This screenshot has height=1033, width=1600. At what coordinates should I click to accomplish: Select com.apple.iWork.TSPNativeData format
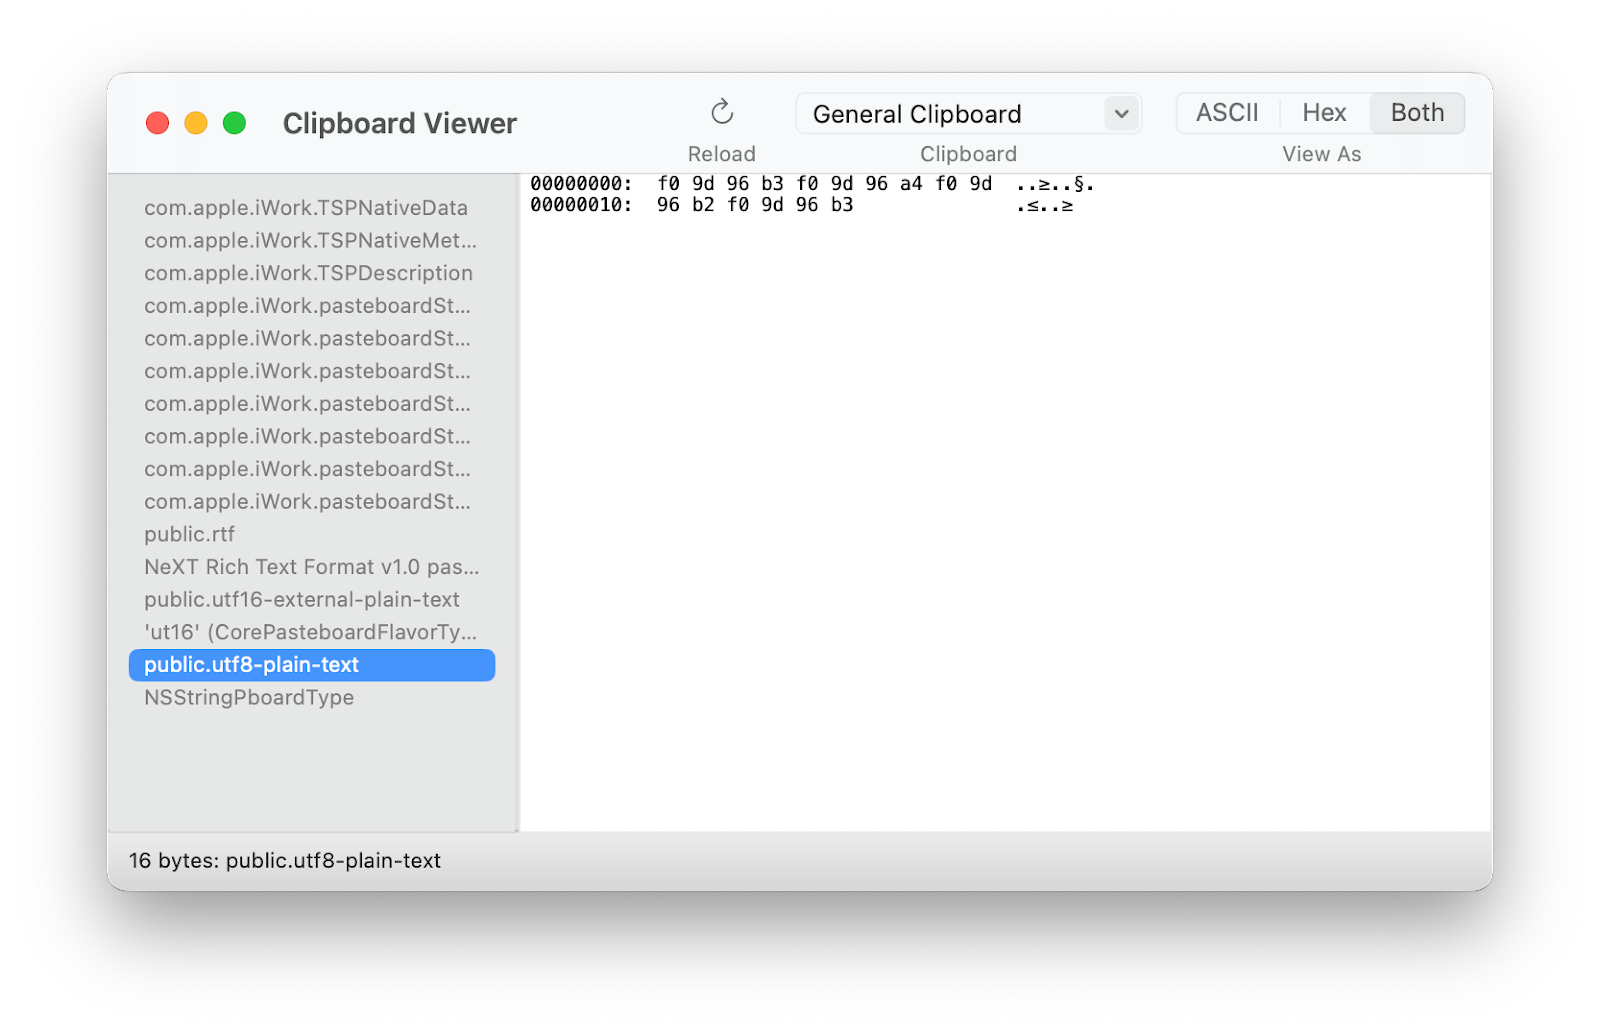tap(306, 207)
